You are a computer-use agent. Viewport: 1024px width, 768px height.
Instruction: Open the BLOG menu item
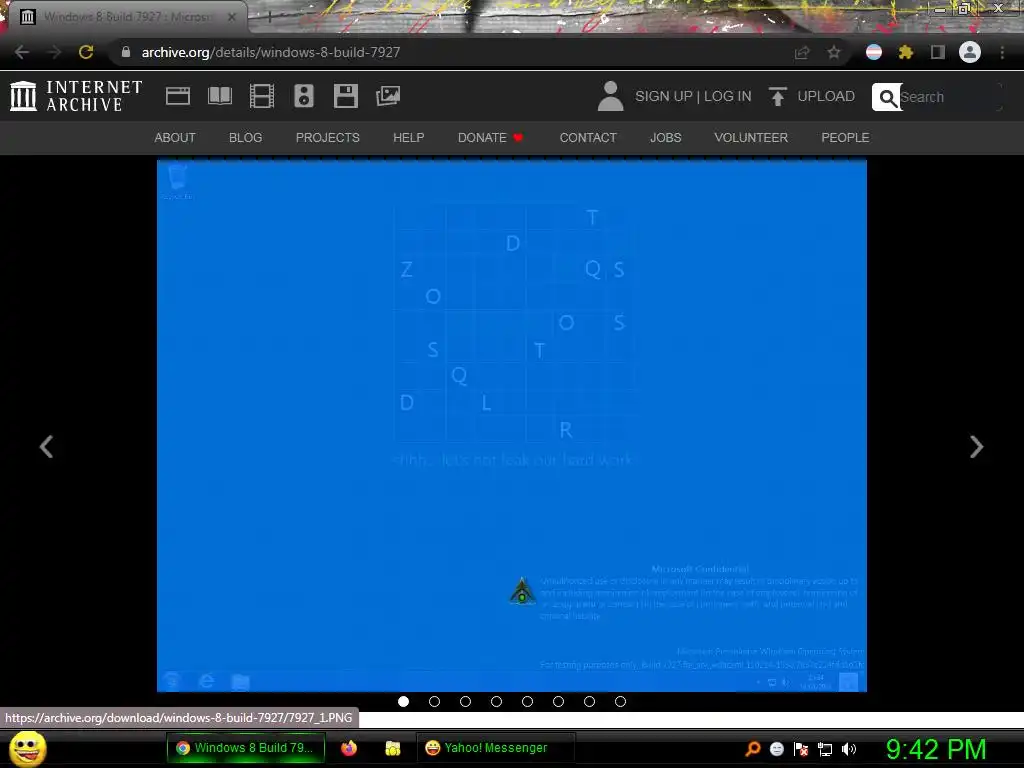click(x=246, y=138)
